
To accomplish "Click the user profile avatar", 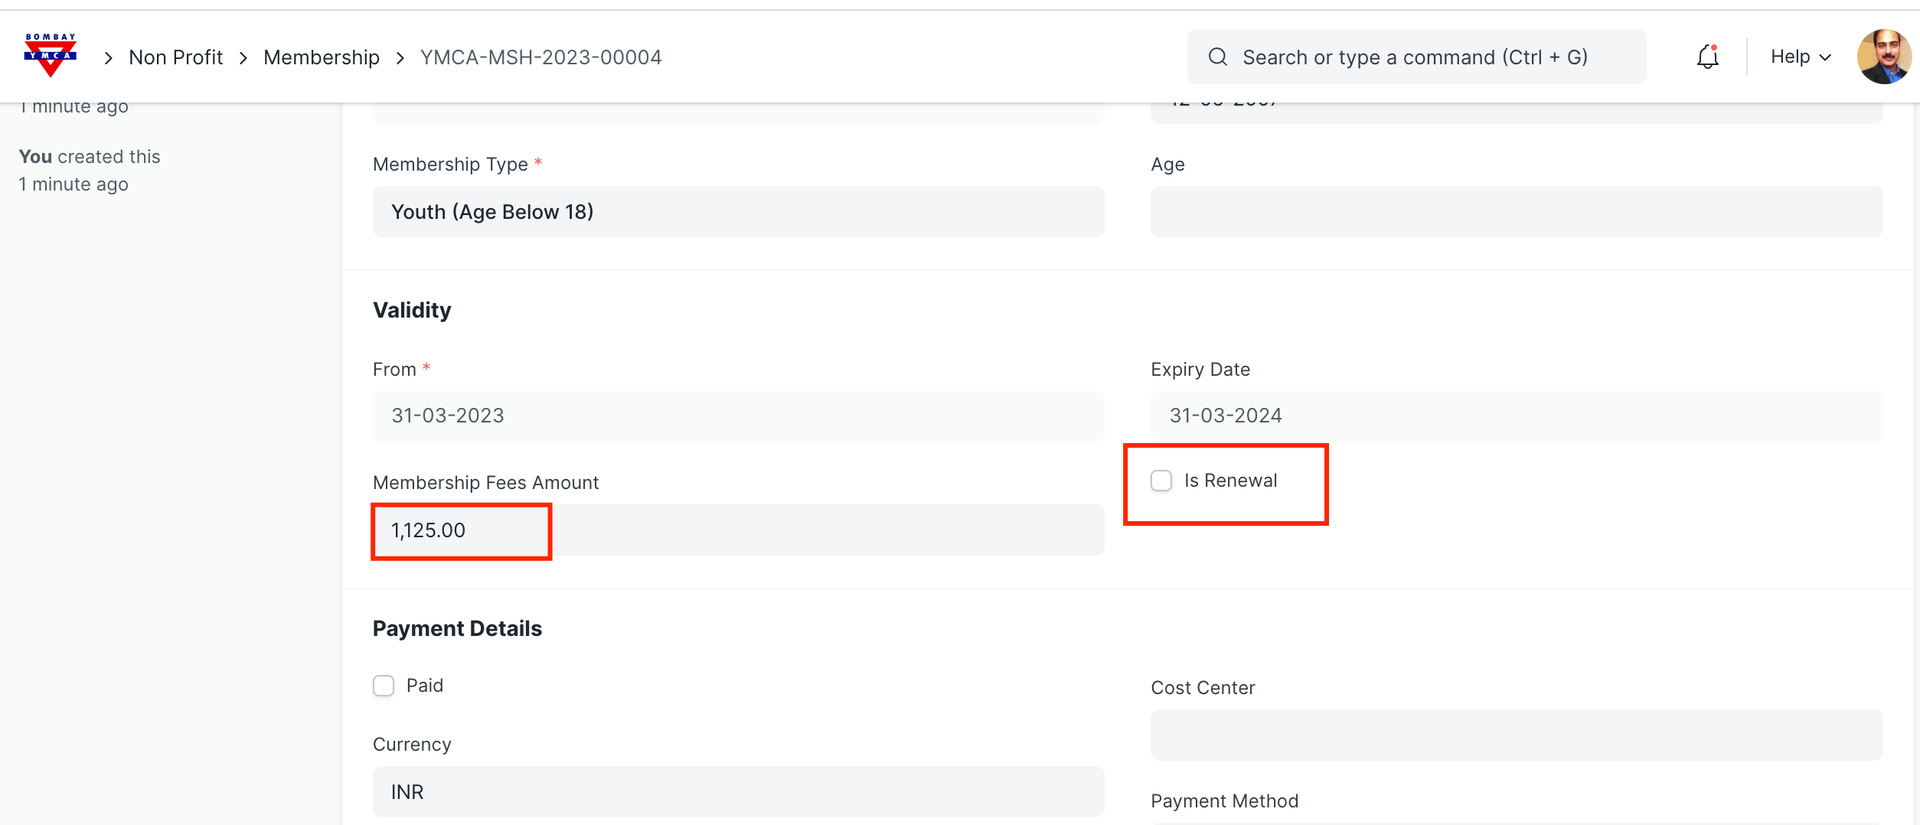I will [x=1883, y=57].
